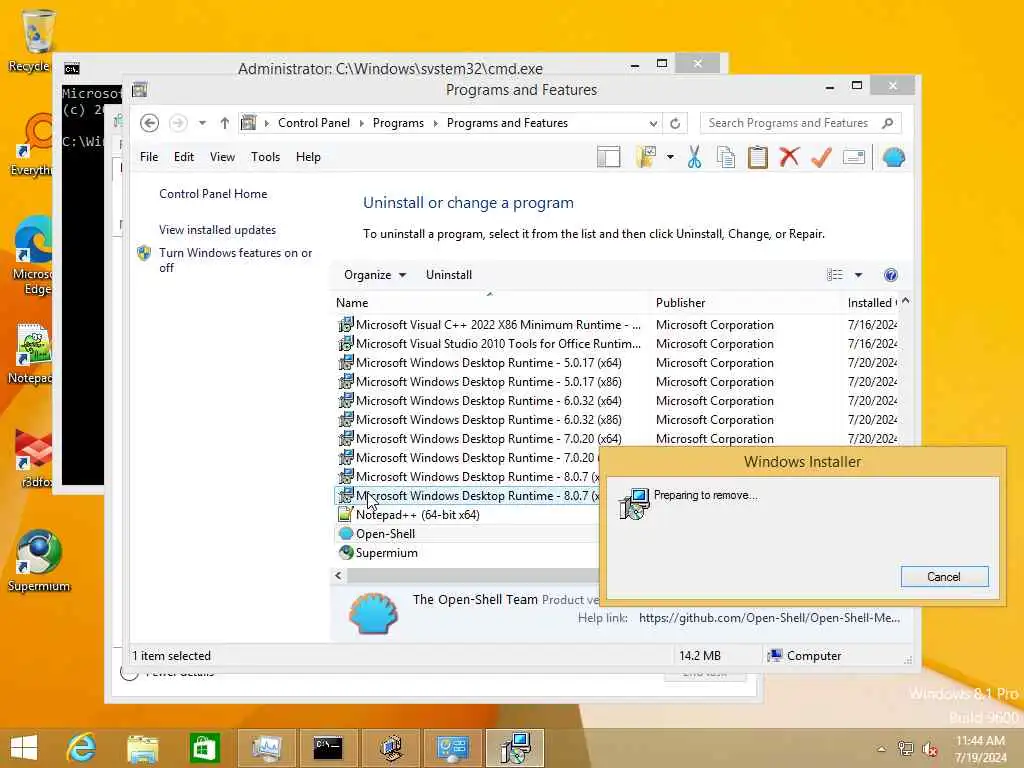Click the Forward navigation arrow
Screen dimensions: 1024x768
(178, 123)
